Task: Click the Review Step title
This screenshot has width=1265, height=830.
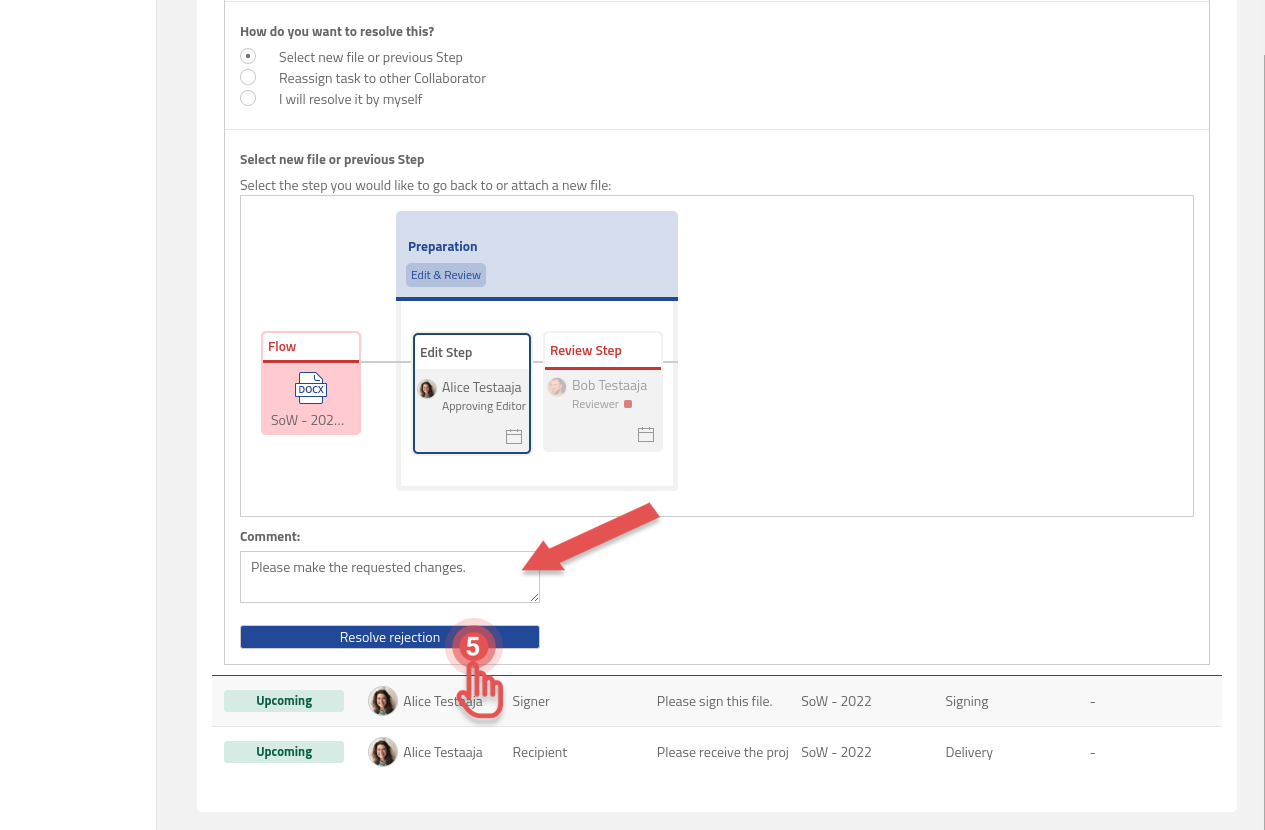Action: 586,351
